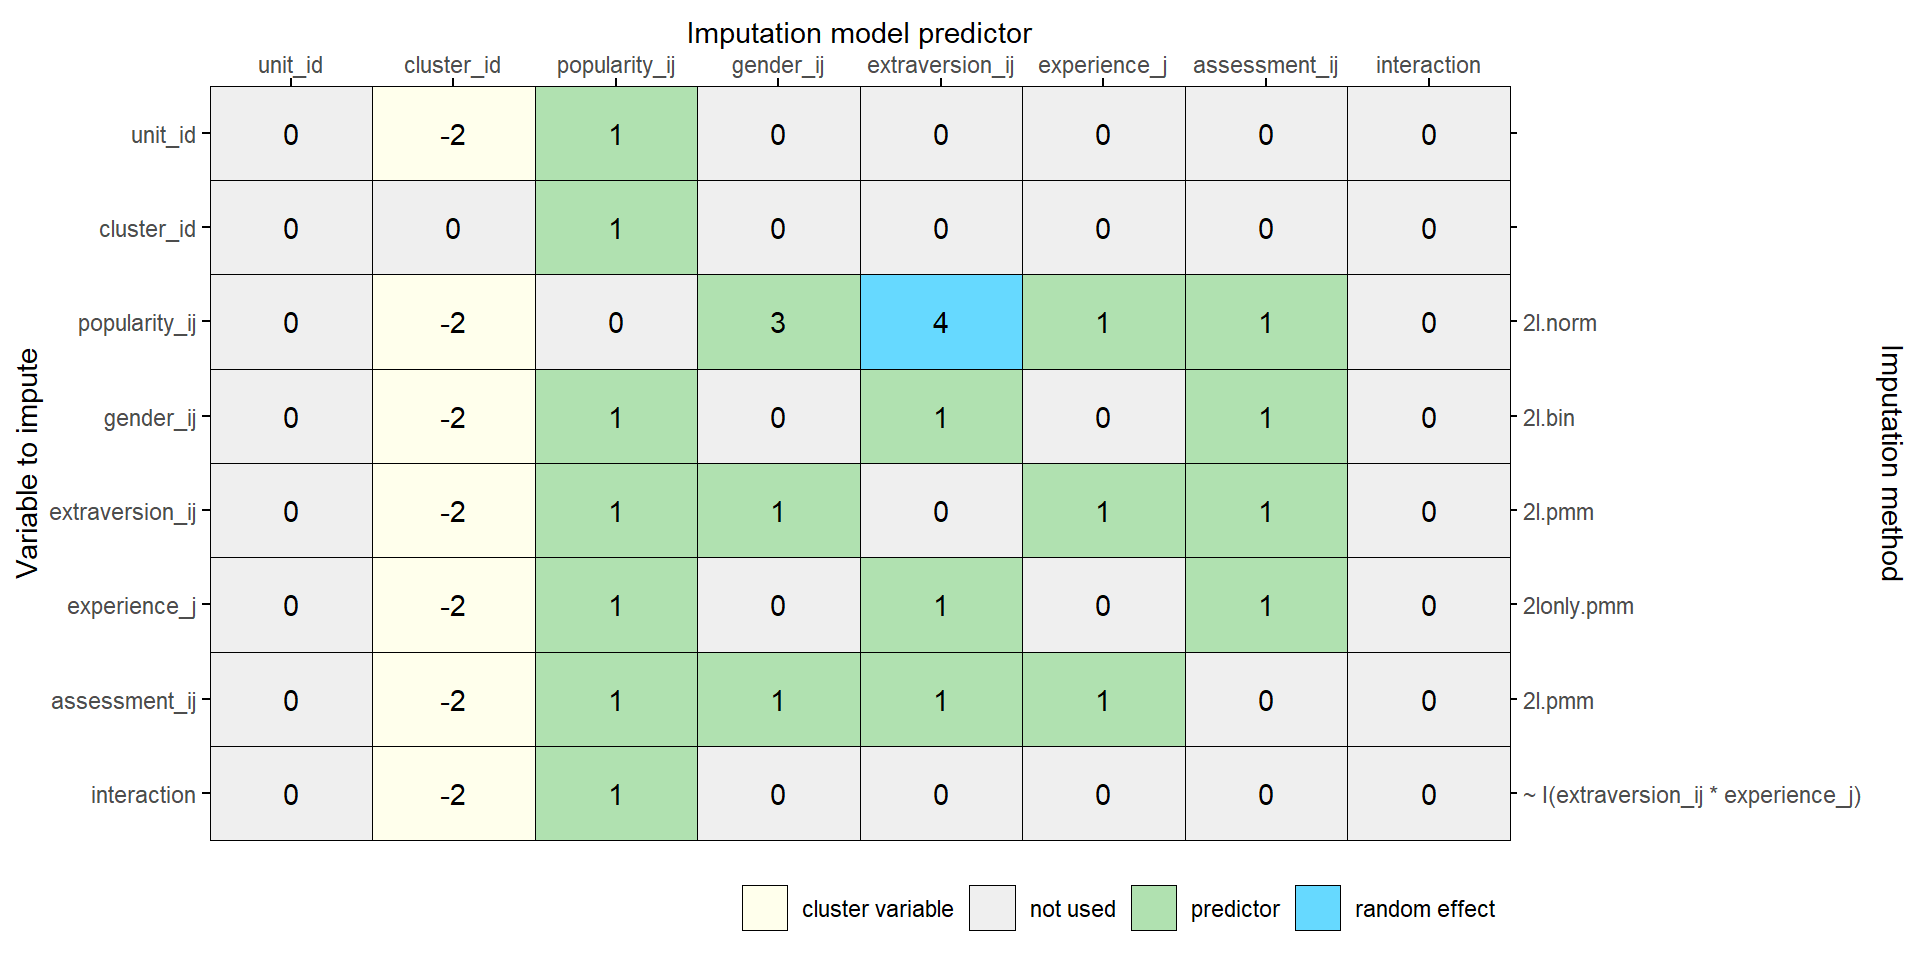1920x960 pixels.
Task: Click the experience_j row label
Action: tap(131, 606)
